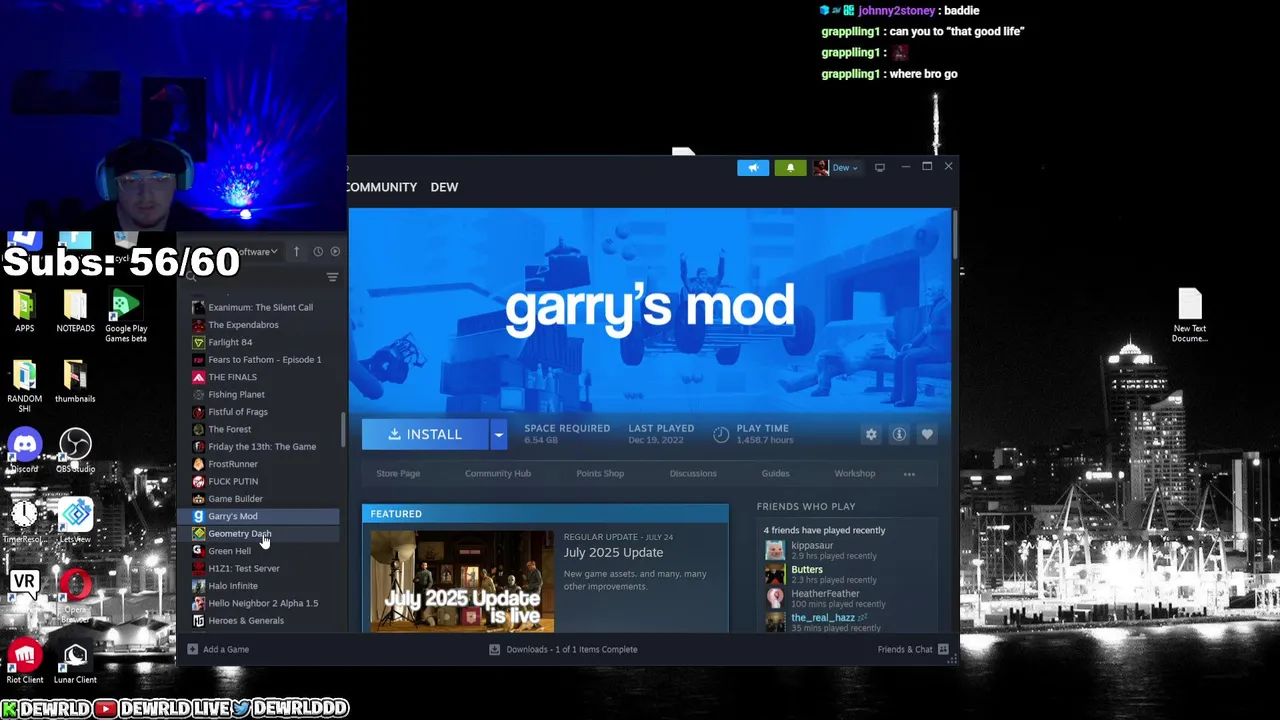Select Garry's Mod in library list
The width and height of the screenshot is (1280, 720).
click(258, 516)
